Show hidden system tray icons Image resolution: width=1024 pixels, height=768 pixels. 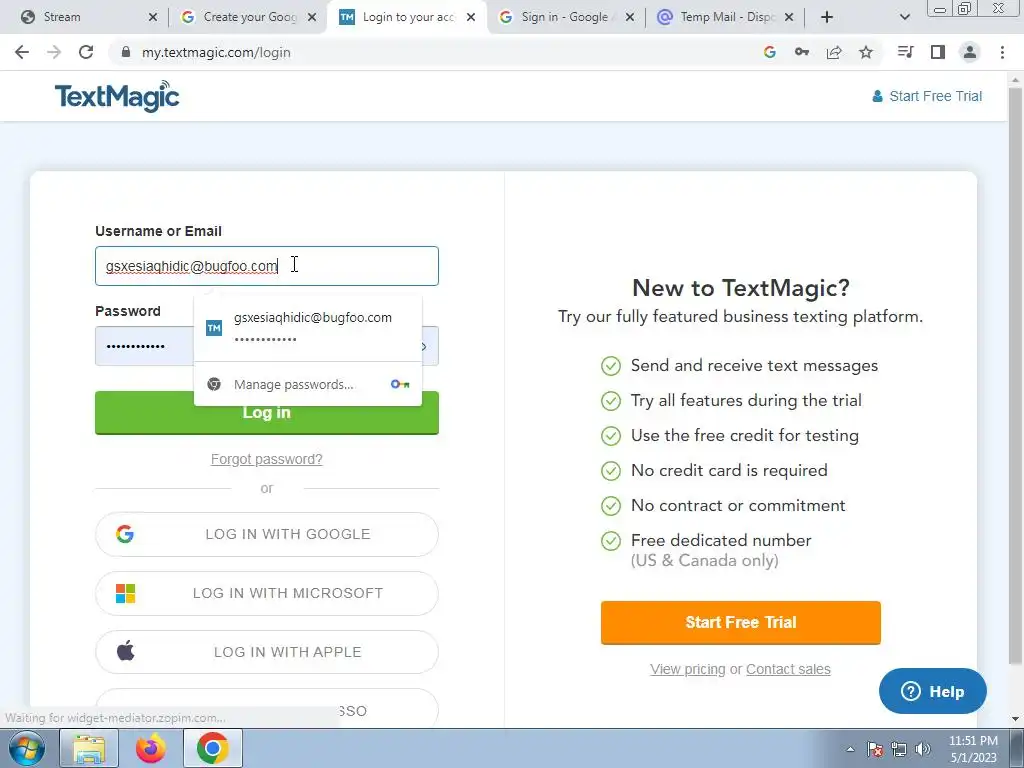click(x=850, y=749)
